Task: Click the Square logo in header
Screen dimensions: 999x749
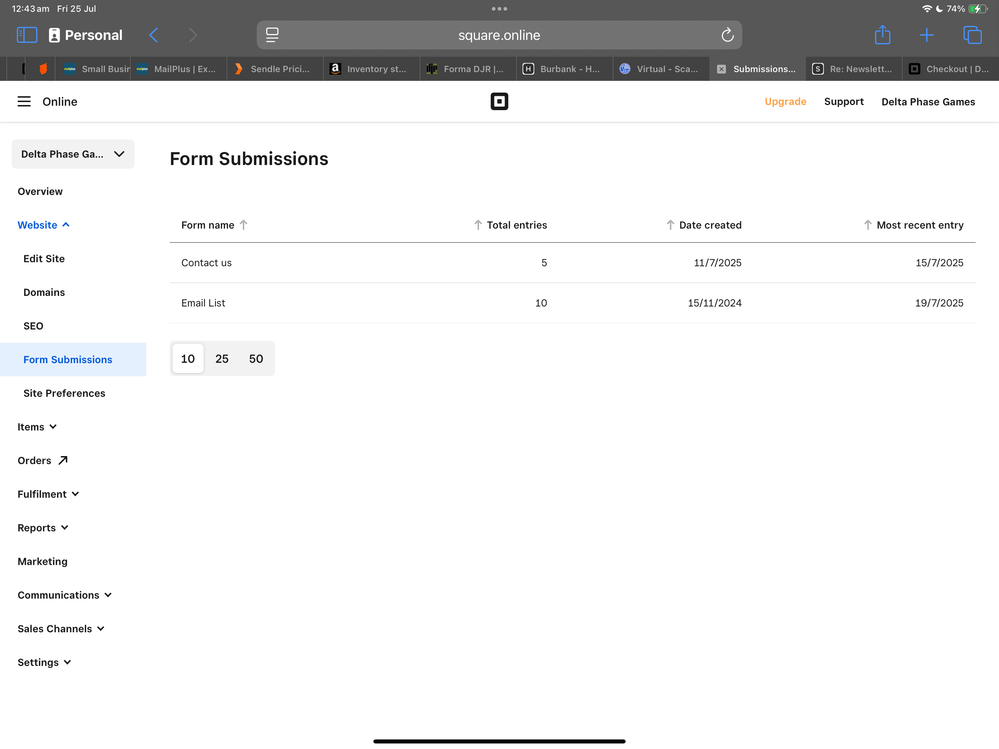Action: click(x=499, y=102)
